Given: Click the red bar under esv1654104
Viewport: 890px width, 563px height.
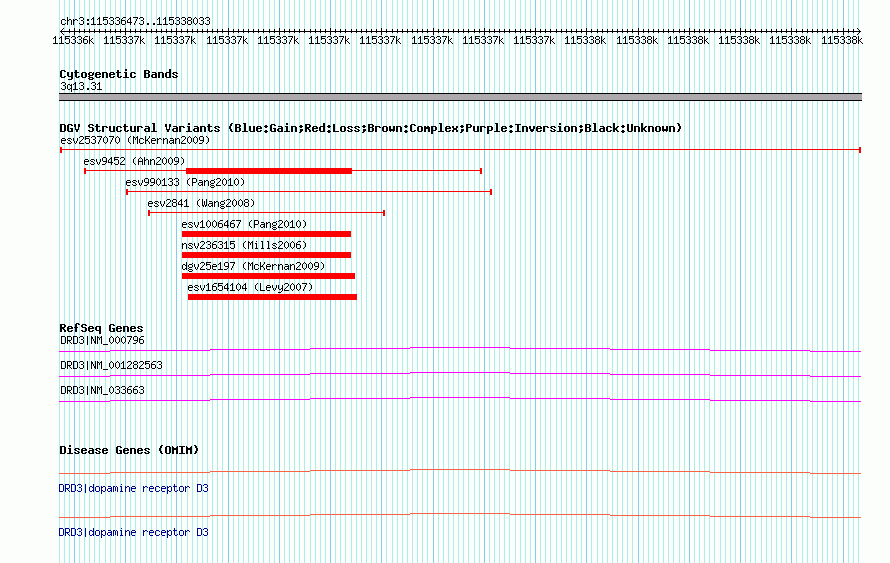Looking at the screenshot, I should [272, 297].
